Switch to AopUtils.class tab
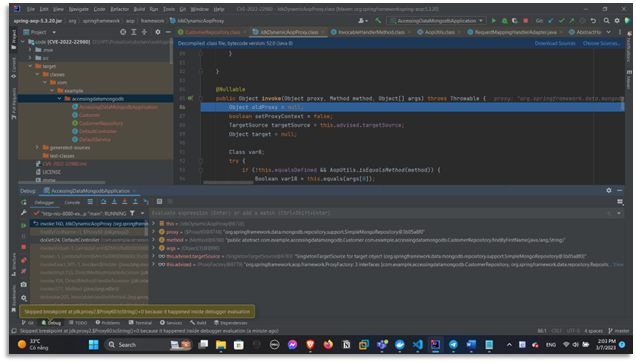 (439, 32)
